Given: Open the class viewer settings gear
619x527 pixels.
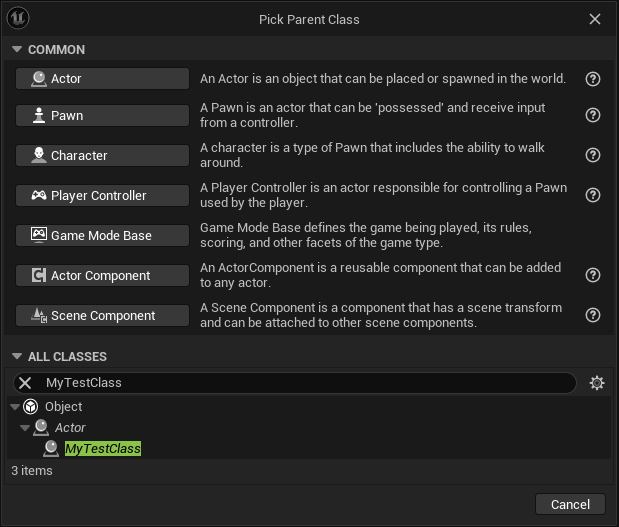Looking at the screenshot, I should pos(597,383).
